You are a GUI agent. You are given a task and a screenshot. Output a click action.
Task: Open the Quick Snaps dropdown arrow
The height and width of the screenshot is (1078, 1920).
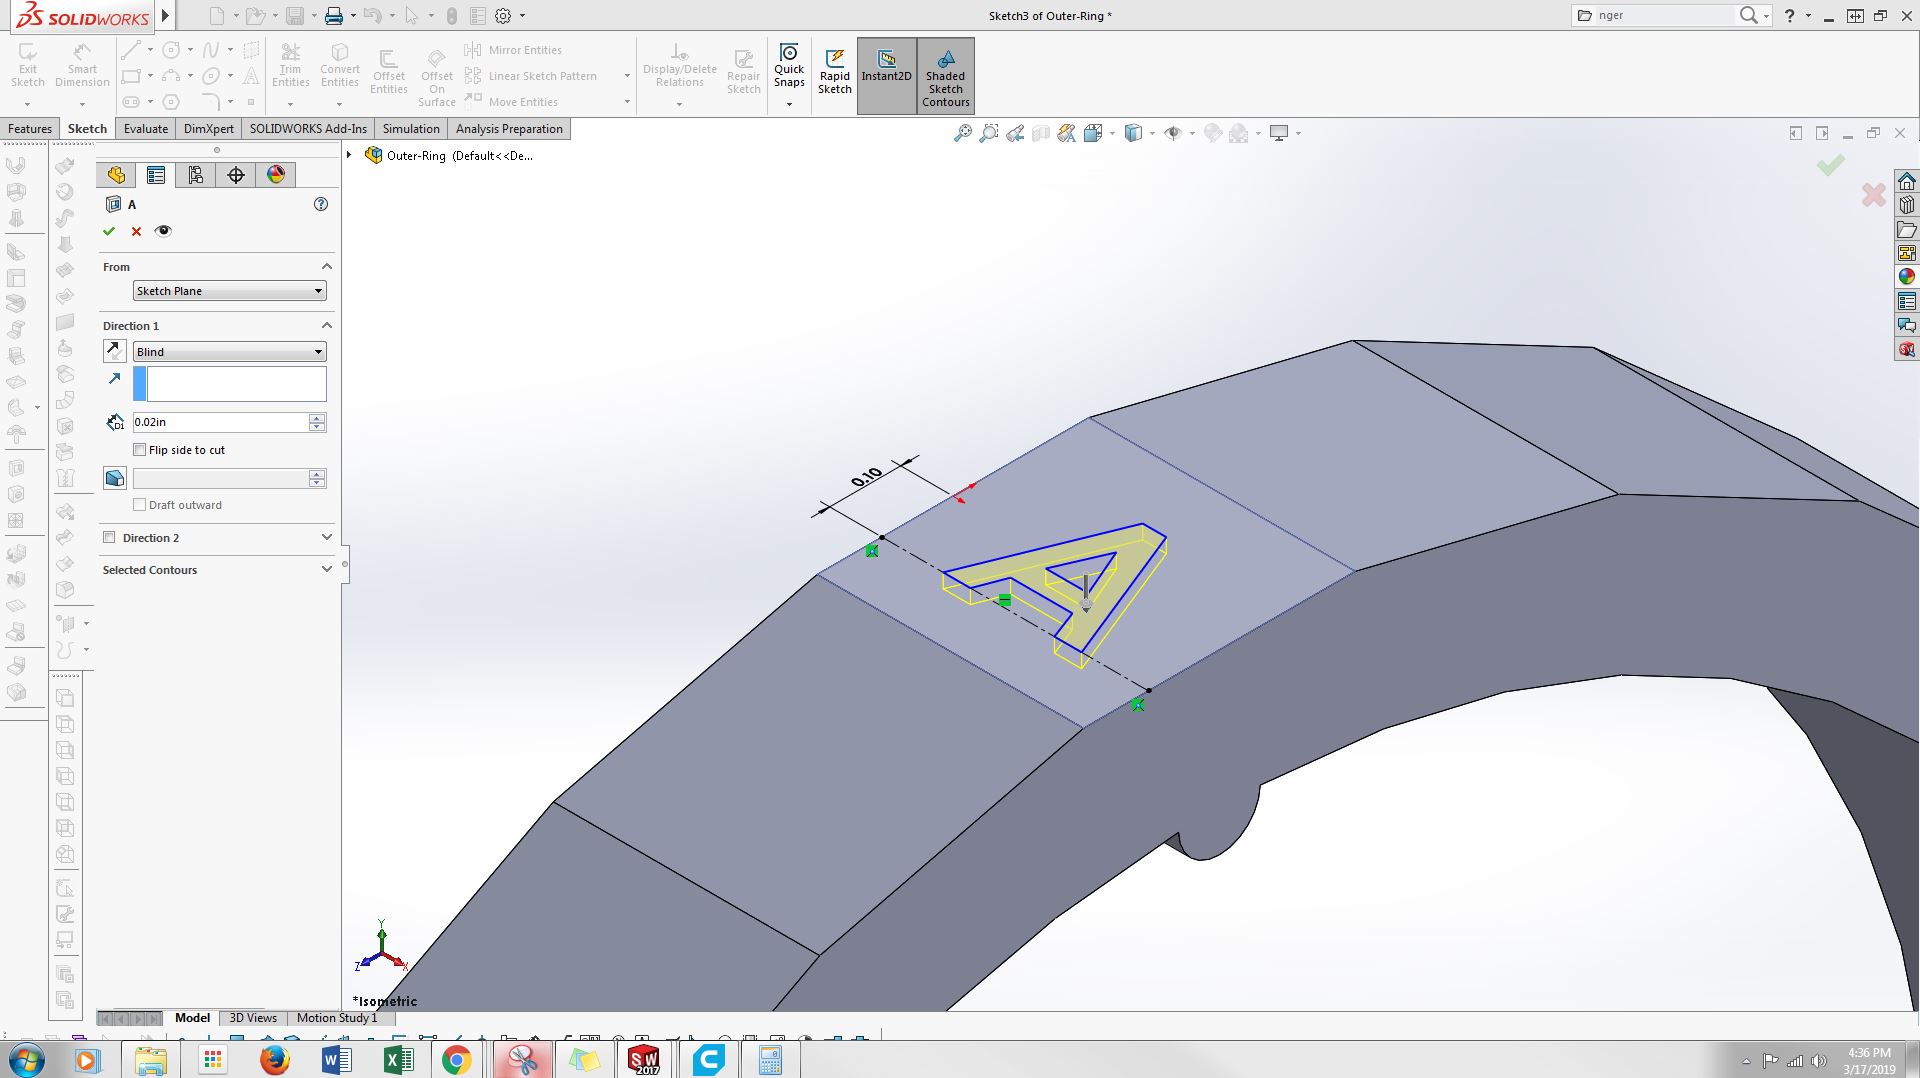tap(789, 104)
